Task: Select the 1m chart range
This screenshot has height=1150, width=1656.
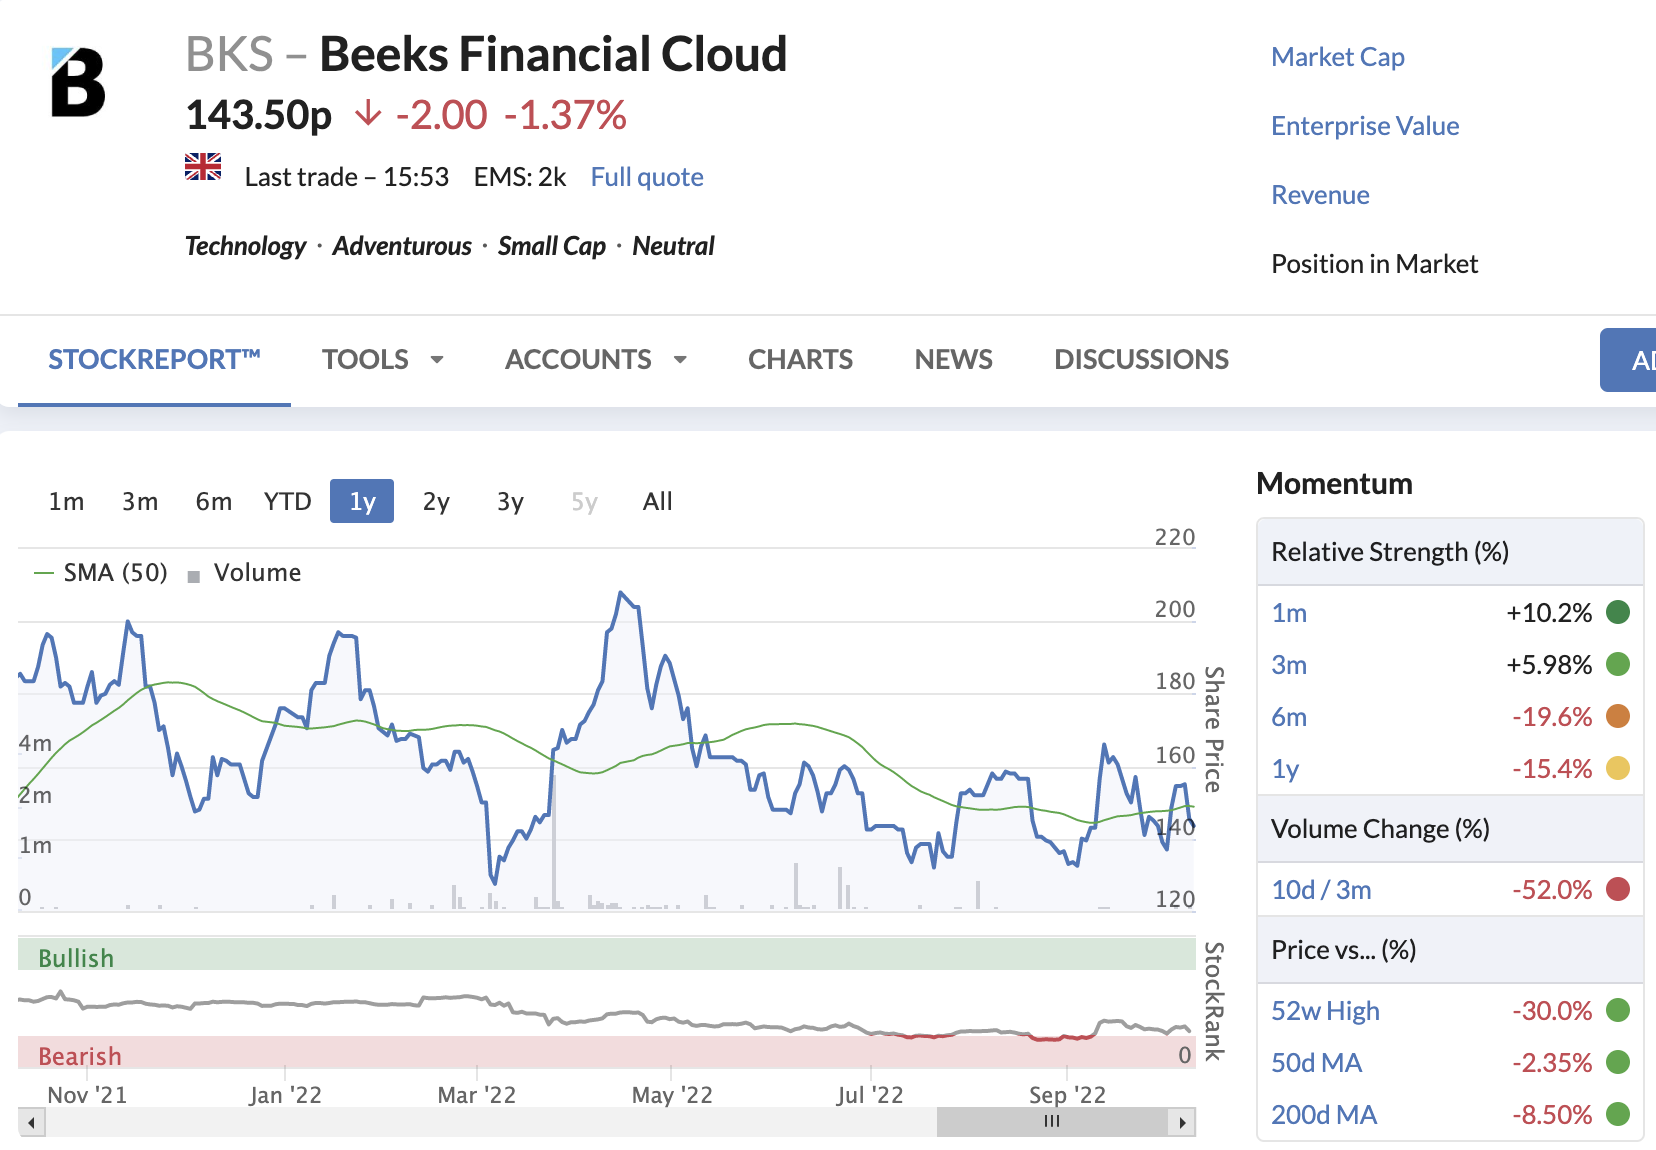Action: 67,501
